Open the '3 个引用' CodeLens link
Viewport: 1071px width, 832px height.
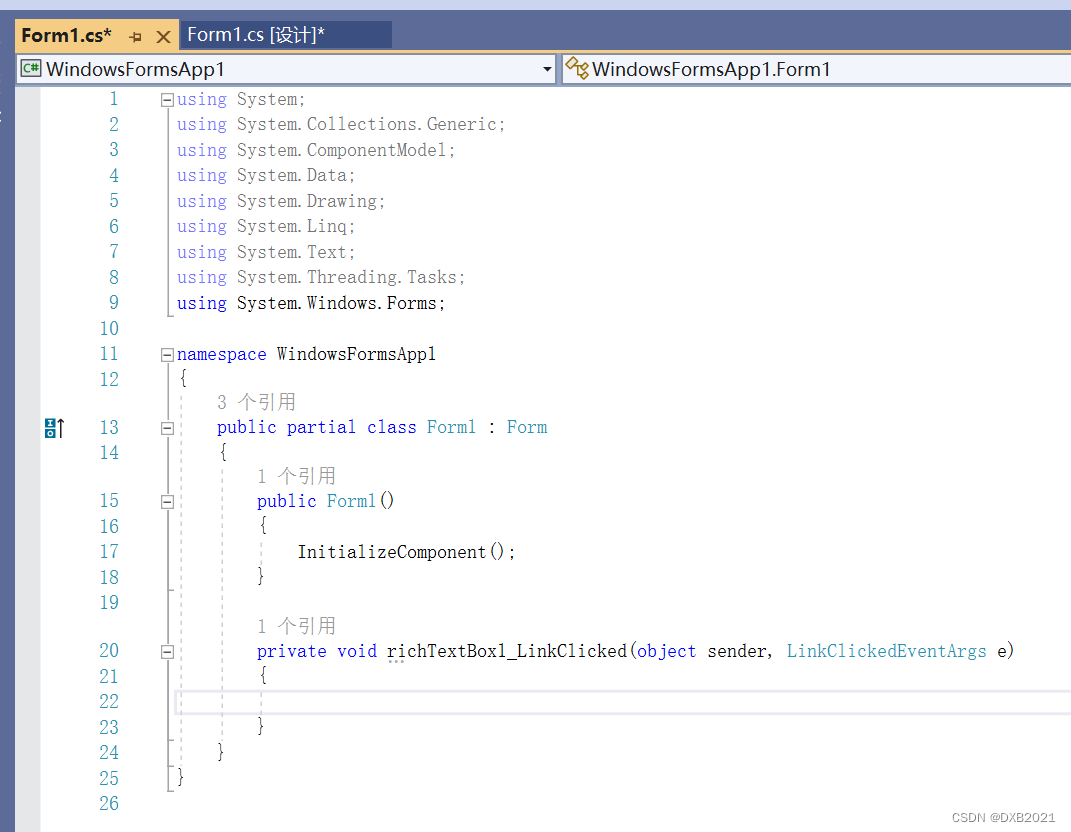tap(256, 402)
